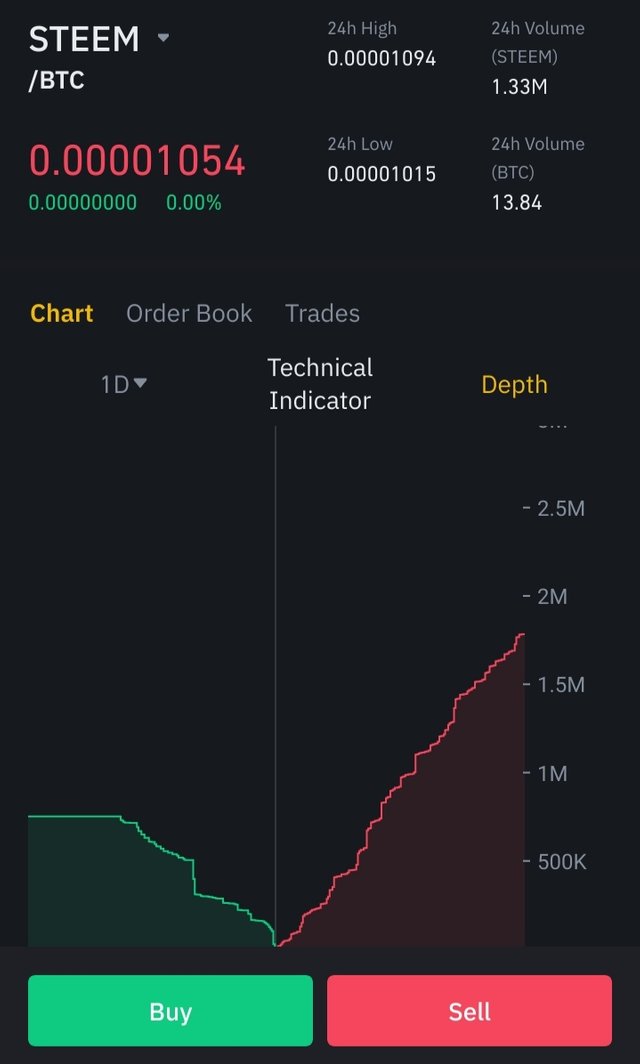The width and height of the screenshot is (640, 1064).
Task: Toggle the Depth chart view
Action: (x=514, y=385)
